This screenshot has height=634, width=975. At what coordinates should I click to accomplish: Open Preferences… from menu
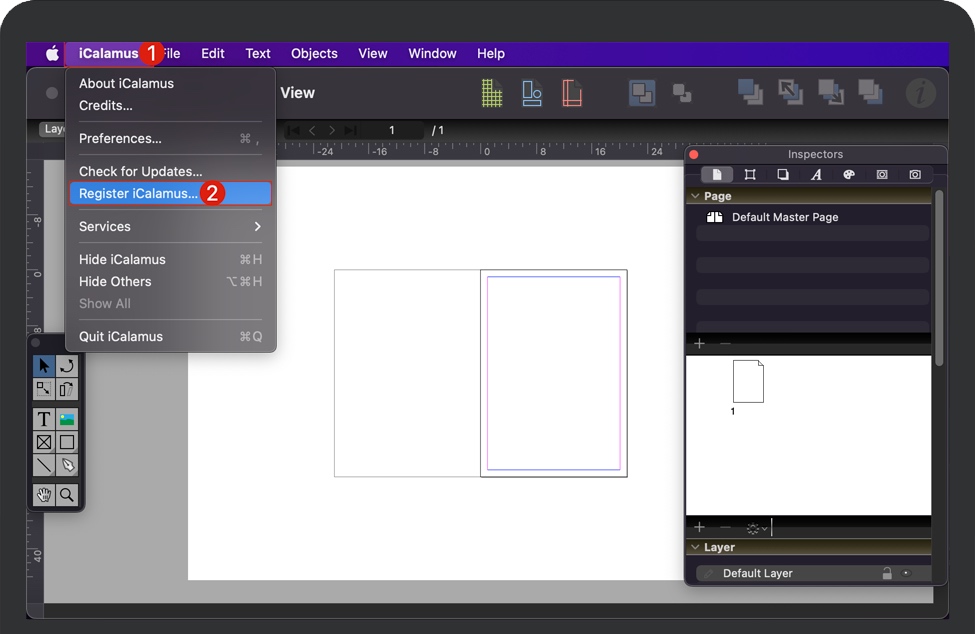coord(170,139)
